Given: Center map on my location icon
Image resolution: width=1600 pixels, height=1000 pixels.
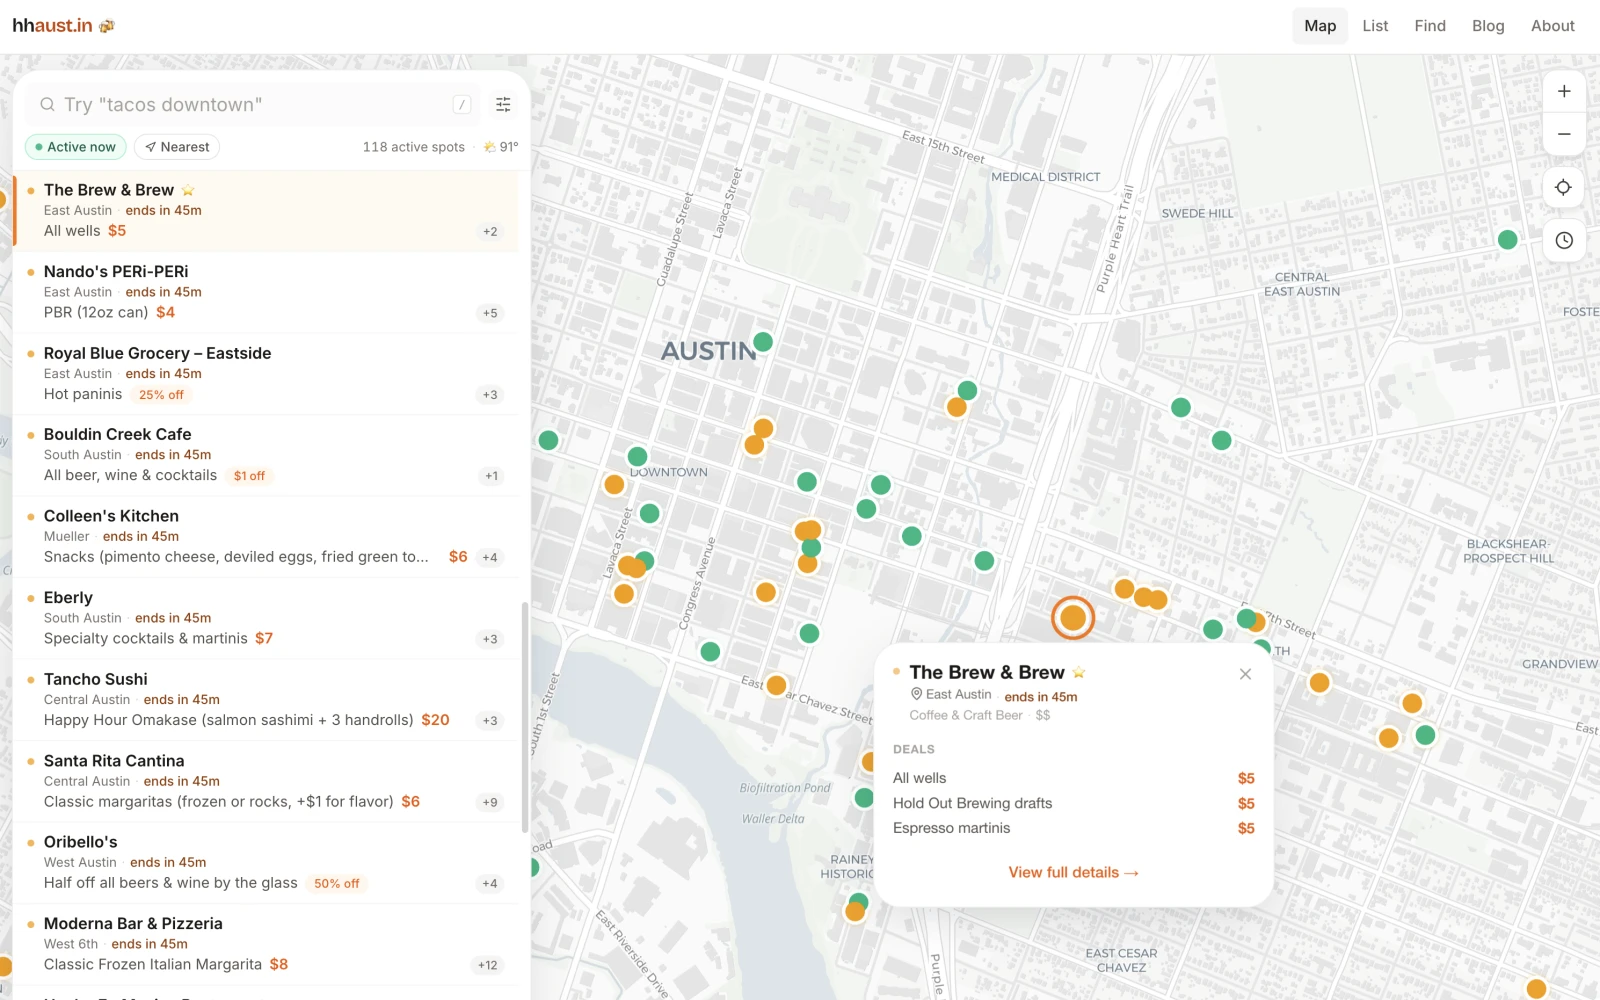Looking at the screenshot, I should point(1564,187).
